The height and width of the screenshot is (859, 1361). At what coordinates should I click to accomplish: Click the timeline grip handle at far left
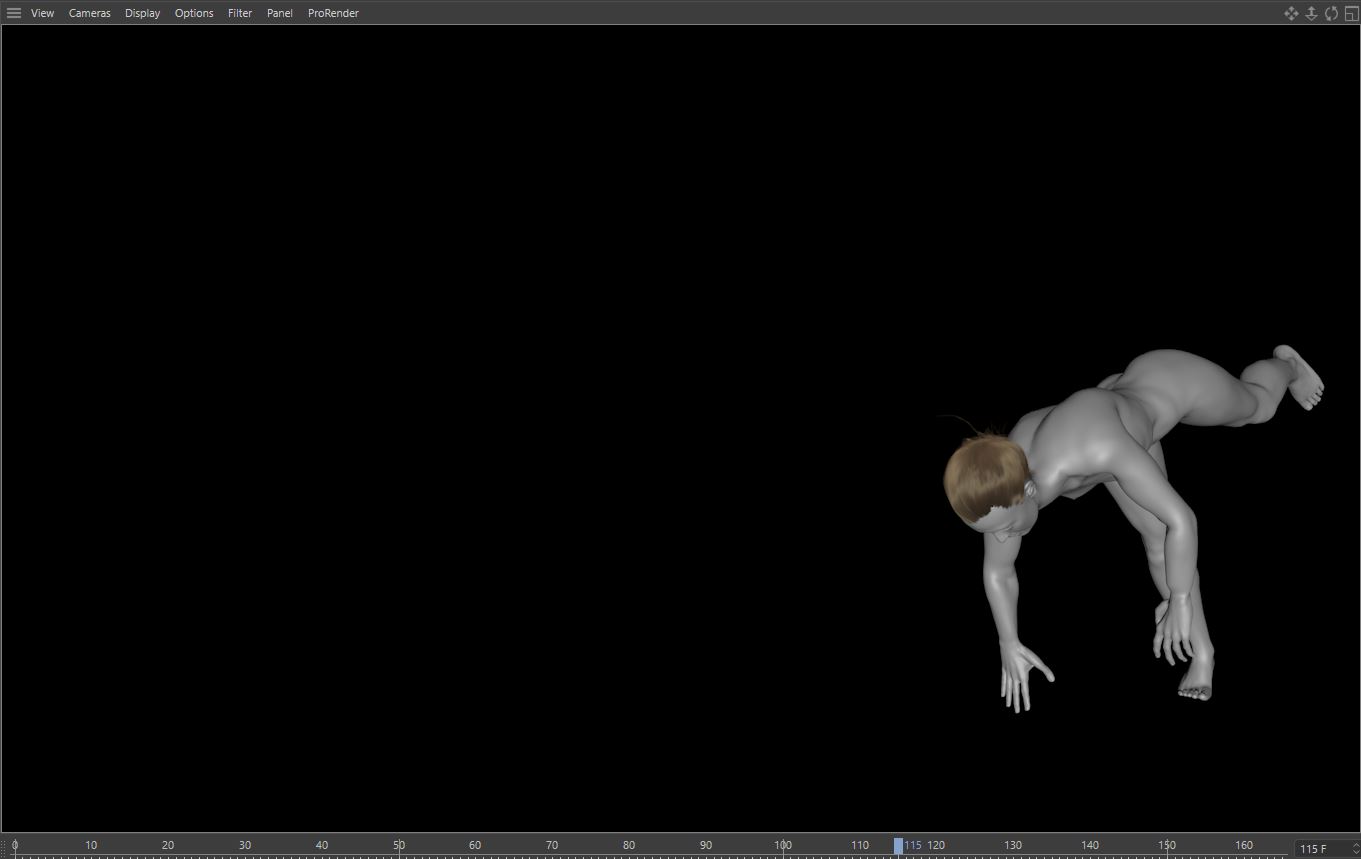[x=4, y=847]
